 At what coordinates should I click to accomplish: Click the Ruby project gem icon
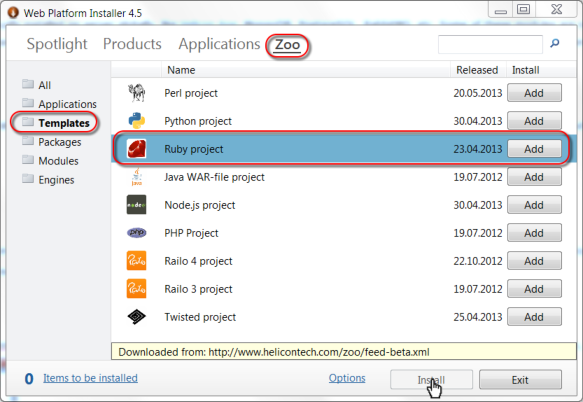136,149
